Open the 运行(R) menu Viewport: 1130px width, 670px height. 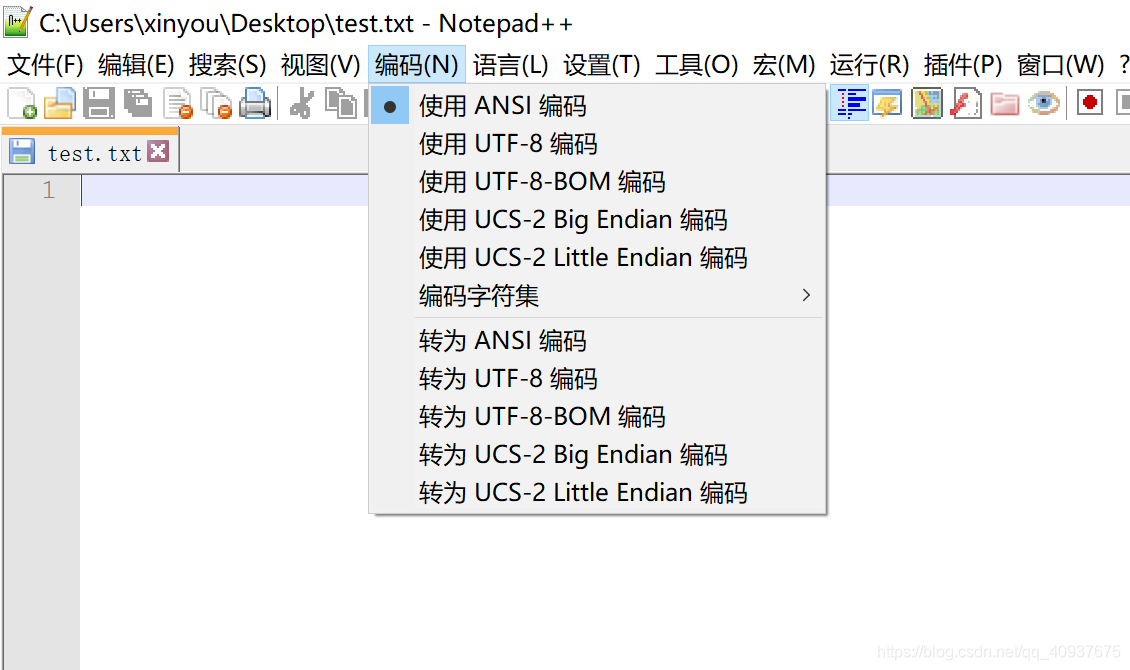point(869,65)
